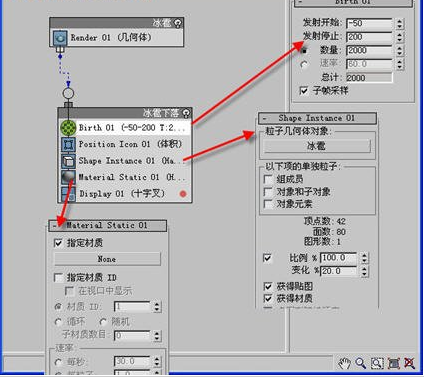Toggle the 在视口中显示 checkbox
The image size is (424, 377).
(69, 291)
